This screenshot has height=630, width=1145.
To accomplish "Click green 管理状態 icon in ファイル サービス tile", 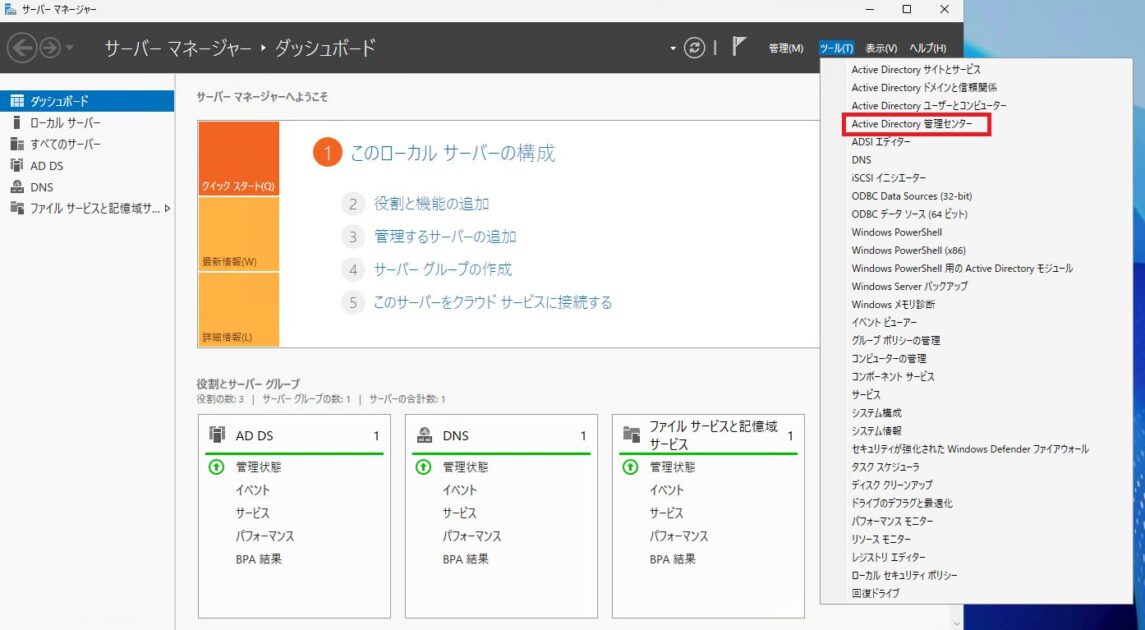I will pos(630,466).
